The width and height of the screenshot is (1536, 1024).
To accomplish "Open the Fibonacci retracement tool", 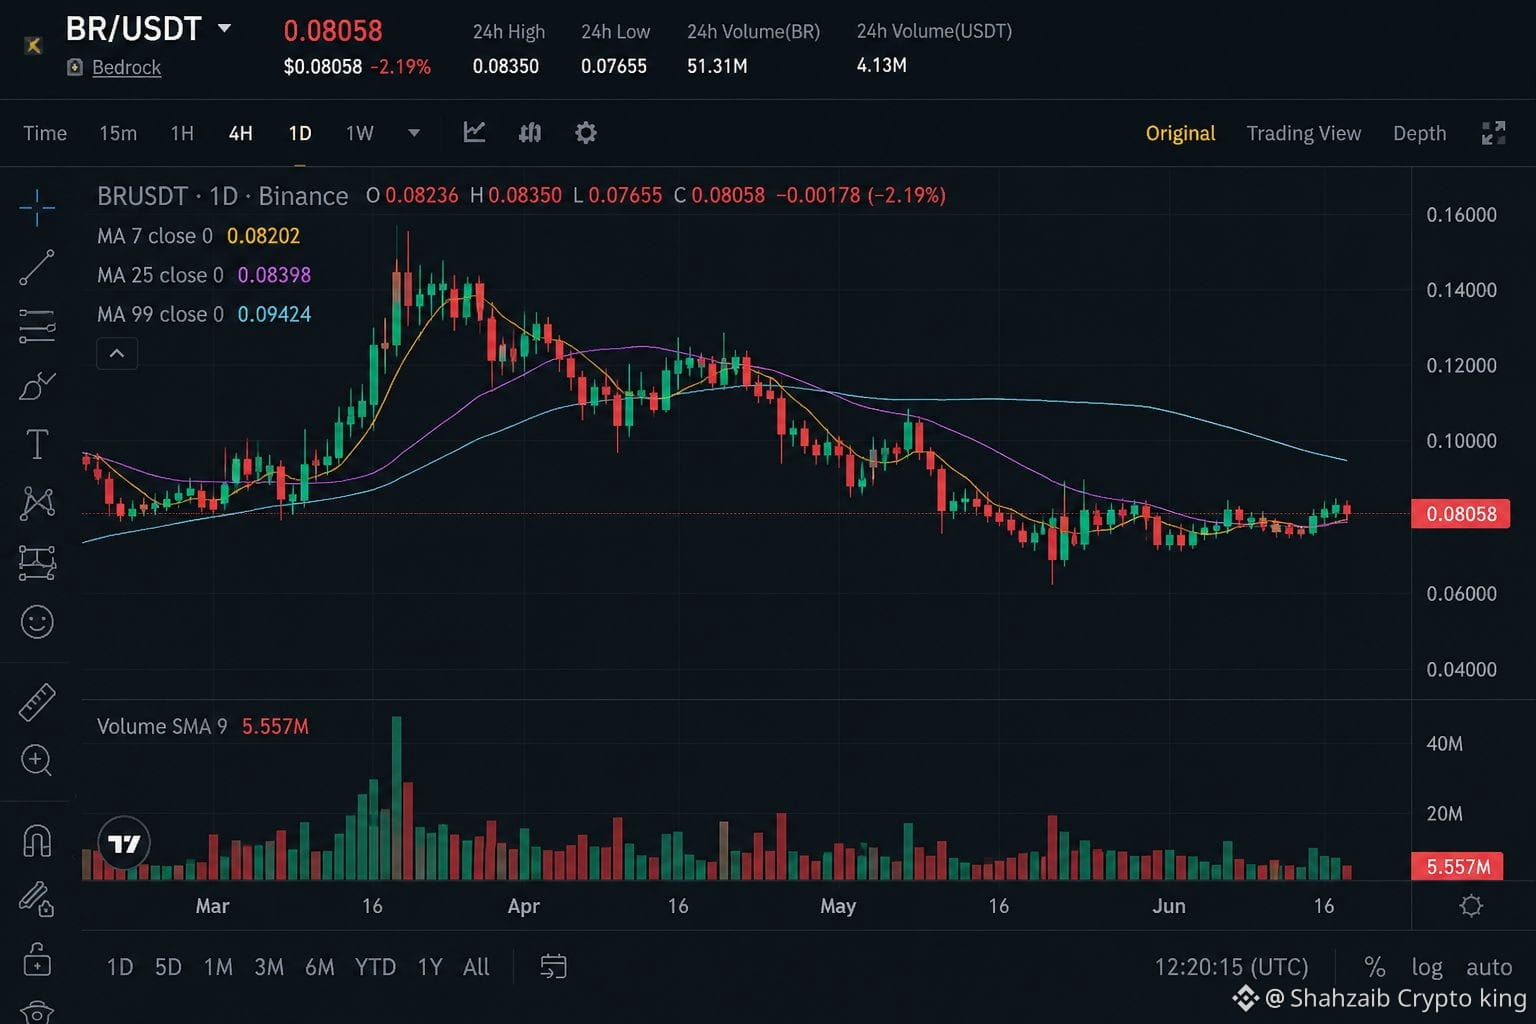I will (x=37, y=326).
